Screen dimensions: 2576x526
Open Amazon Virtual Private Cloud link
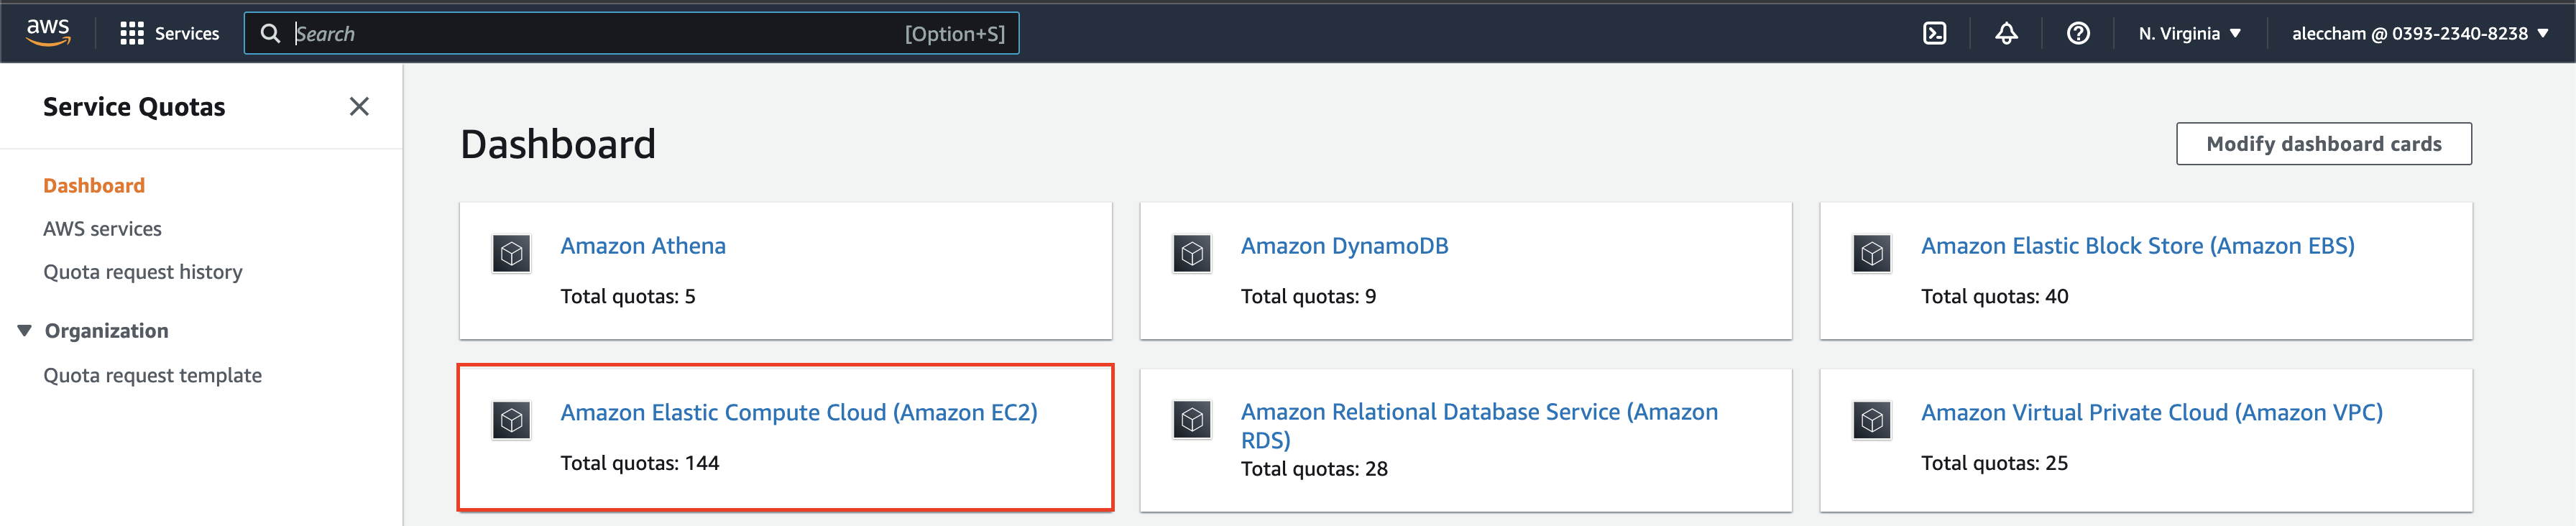click(2152, 413)
